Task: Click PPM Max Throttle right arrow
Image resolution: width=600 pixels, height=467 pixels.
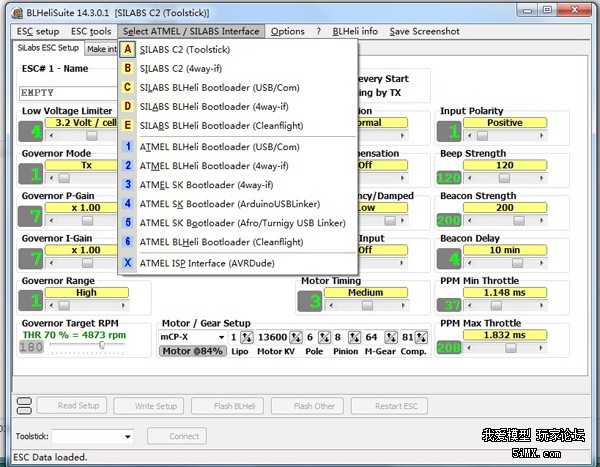Action: (540, 348)
